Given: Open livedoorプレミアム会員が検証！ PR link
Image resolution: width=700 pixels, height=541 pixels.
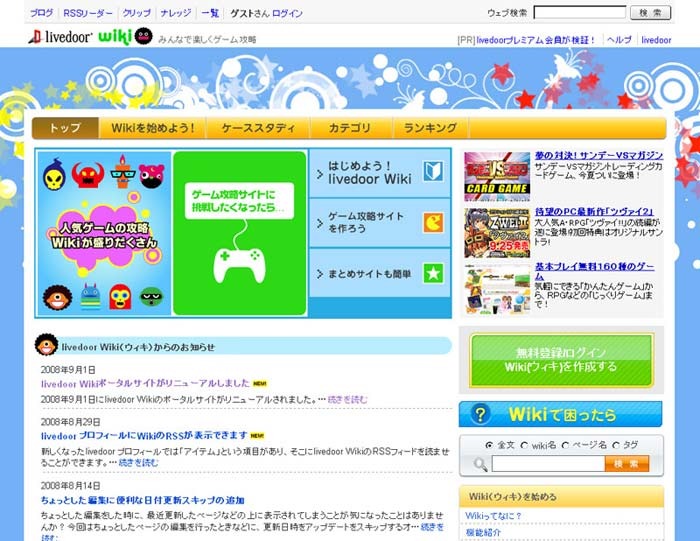Looking at the screenshot, I should (x=536, y=40).
